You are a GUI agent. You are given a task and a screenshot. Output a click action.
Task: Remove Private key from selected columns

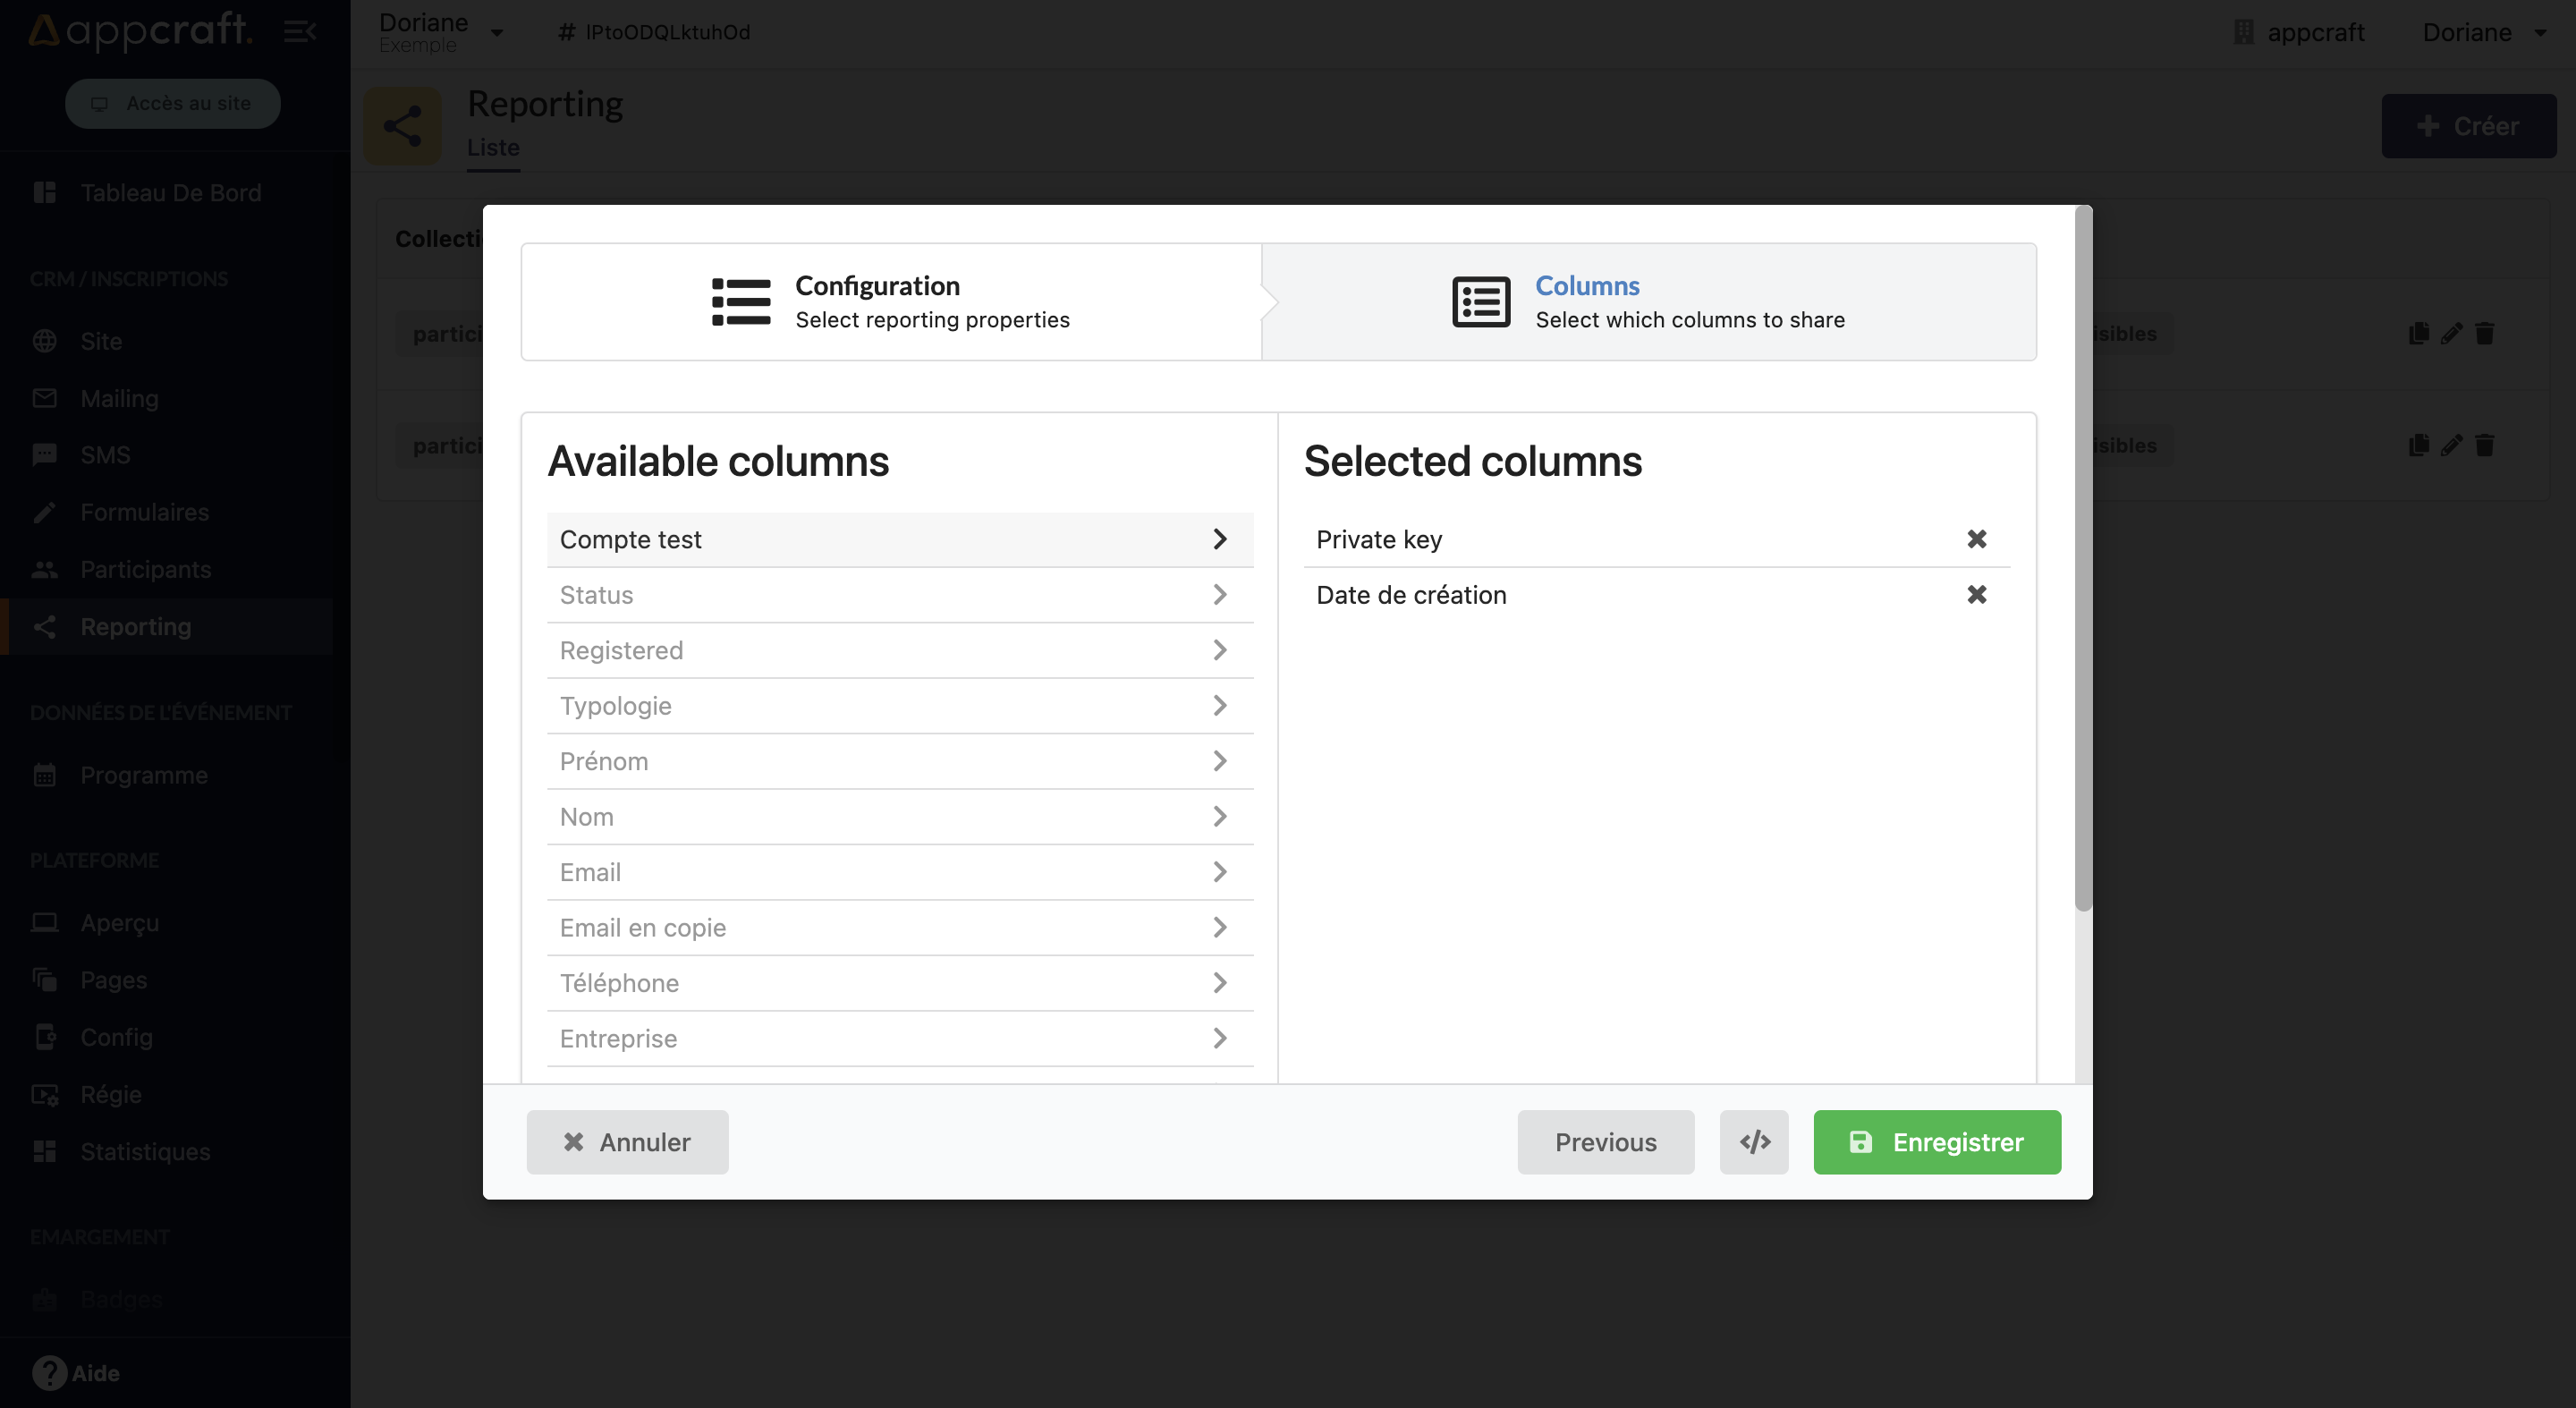tap(1976, 539)
